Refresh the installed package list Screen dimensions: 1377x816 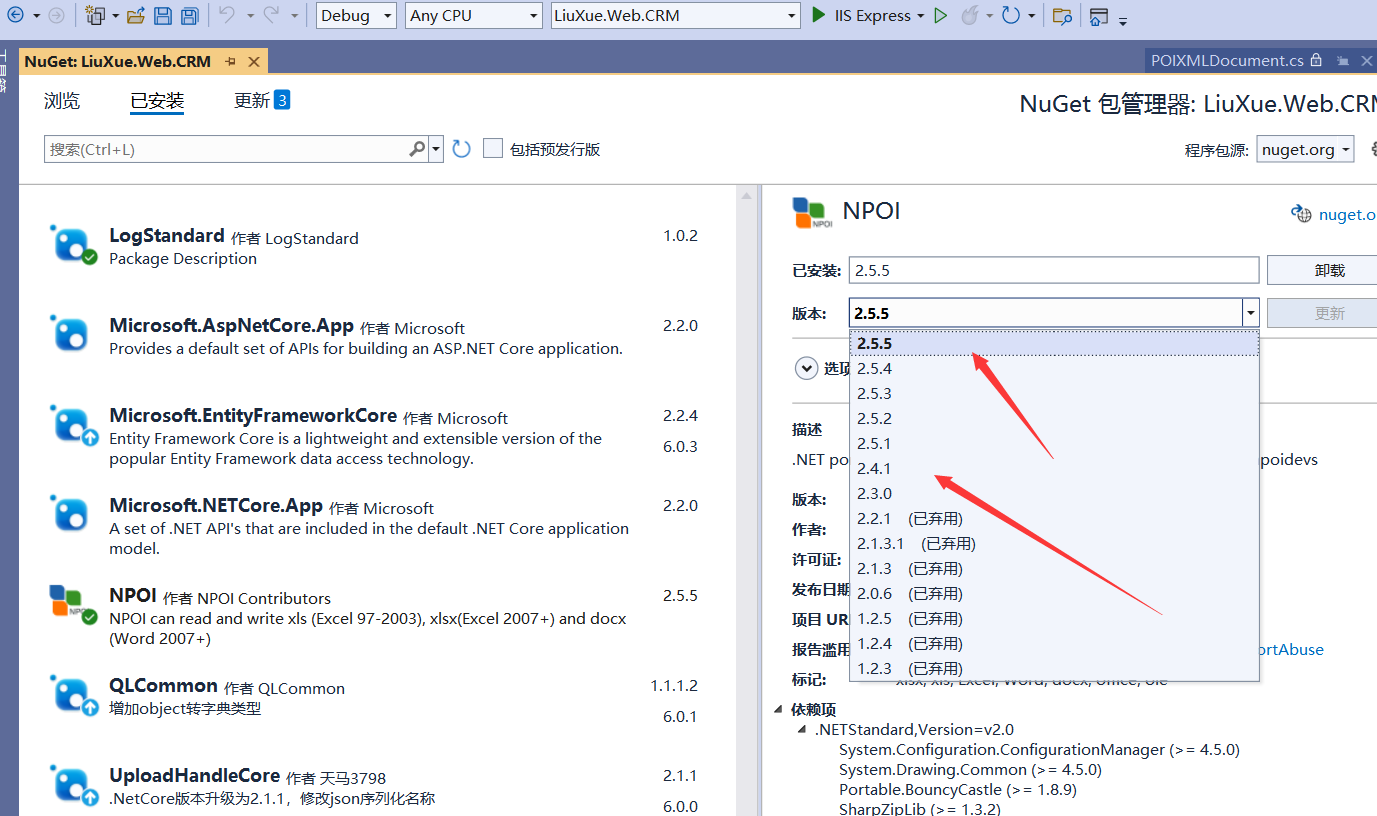tap(461, 149)
